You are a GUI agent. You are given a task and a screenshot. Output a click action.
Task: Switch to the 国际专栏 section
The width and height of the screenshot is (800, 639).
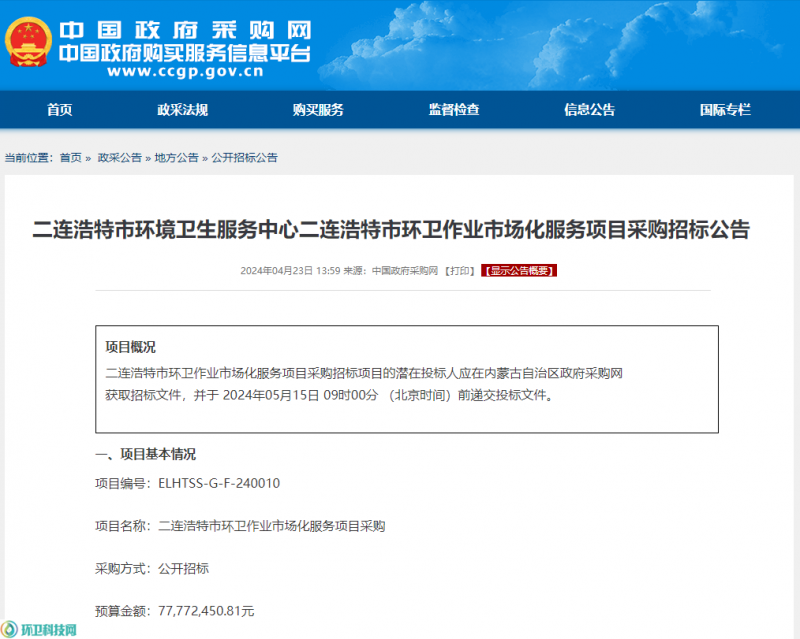725,110
